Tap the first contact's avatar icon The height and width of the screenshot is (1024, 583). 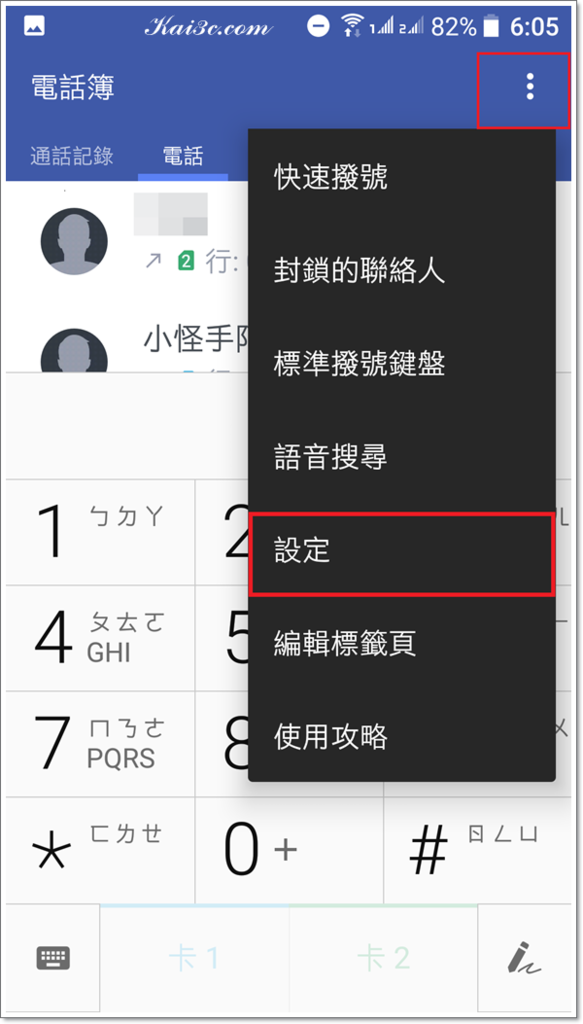[74, 241]
